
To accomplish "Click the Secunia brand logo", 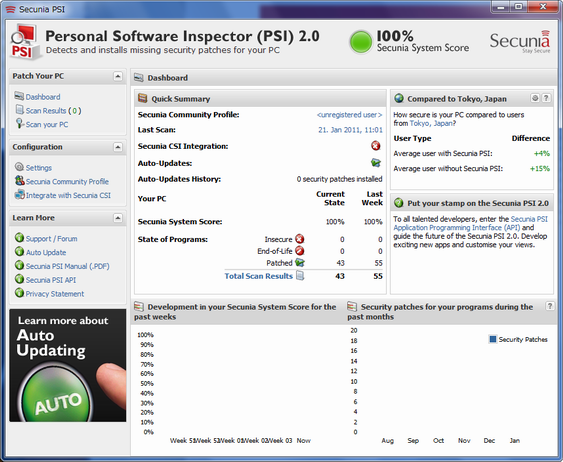I will 520,41.
